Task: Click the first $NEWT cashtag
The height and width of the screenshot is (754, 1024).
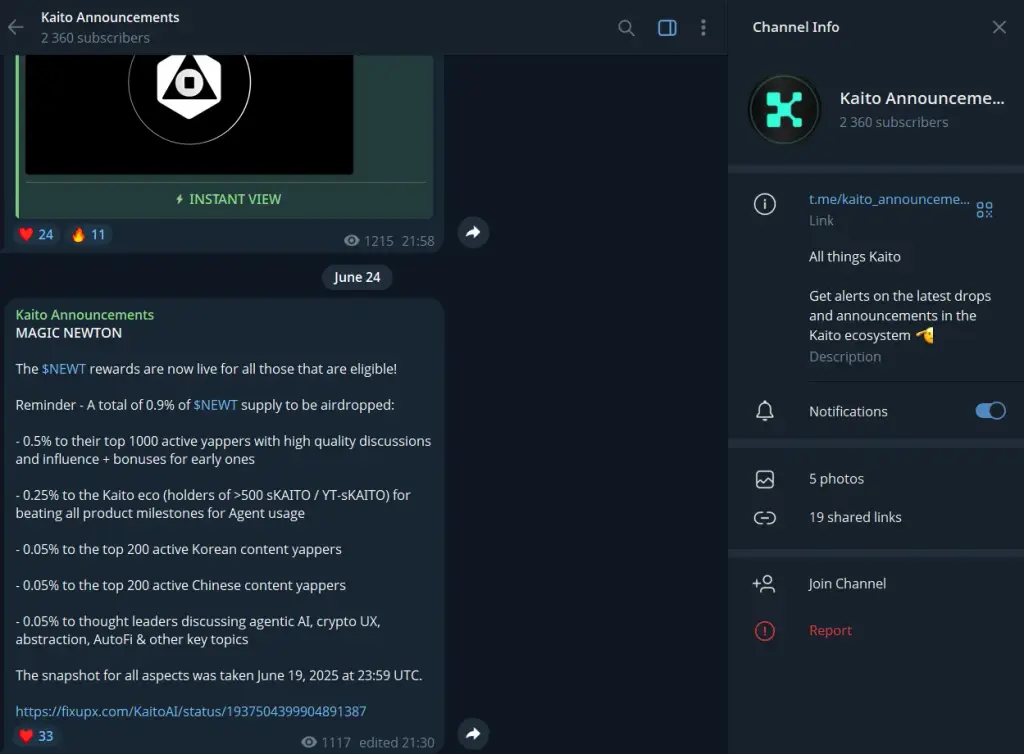Action: [63, 369]
